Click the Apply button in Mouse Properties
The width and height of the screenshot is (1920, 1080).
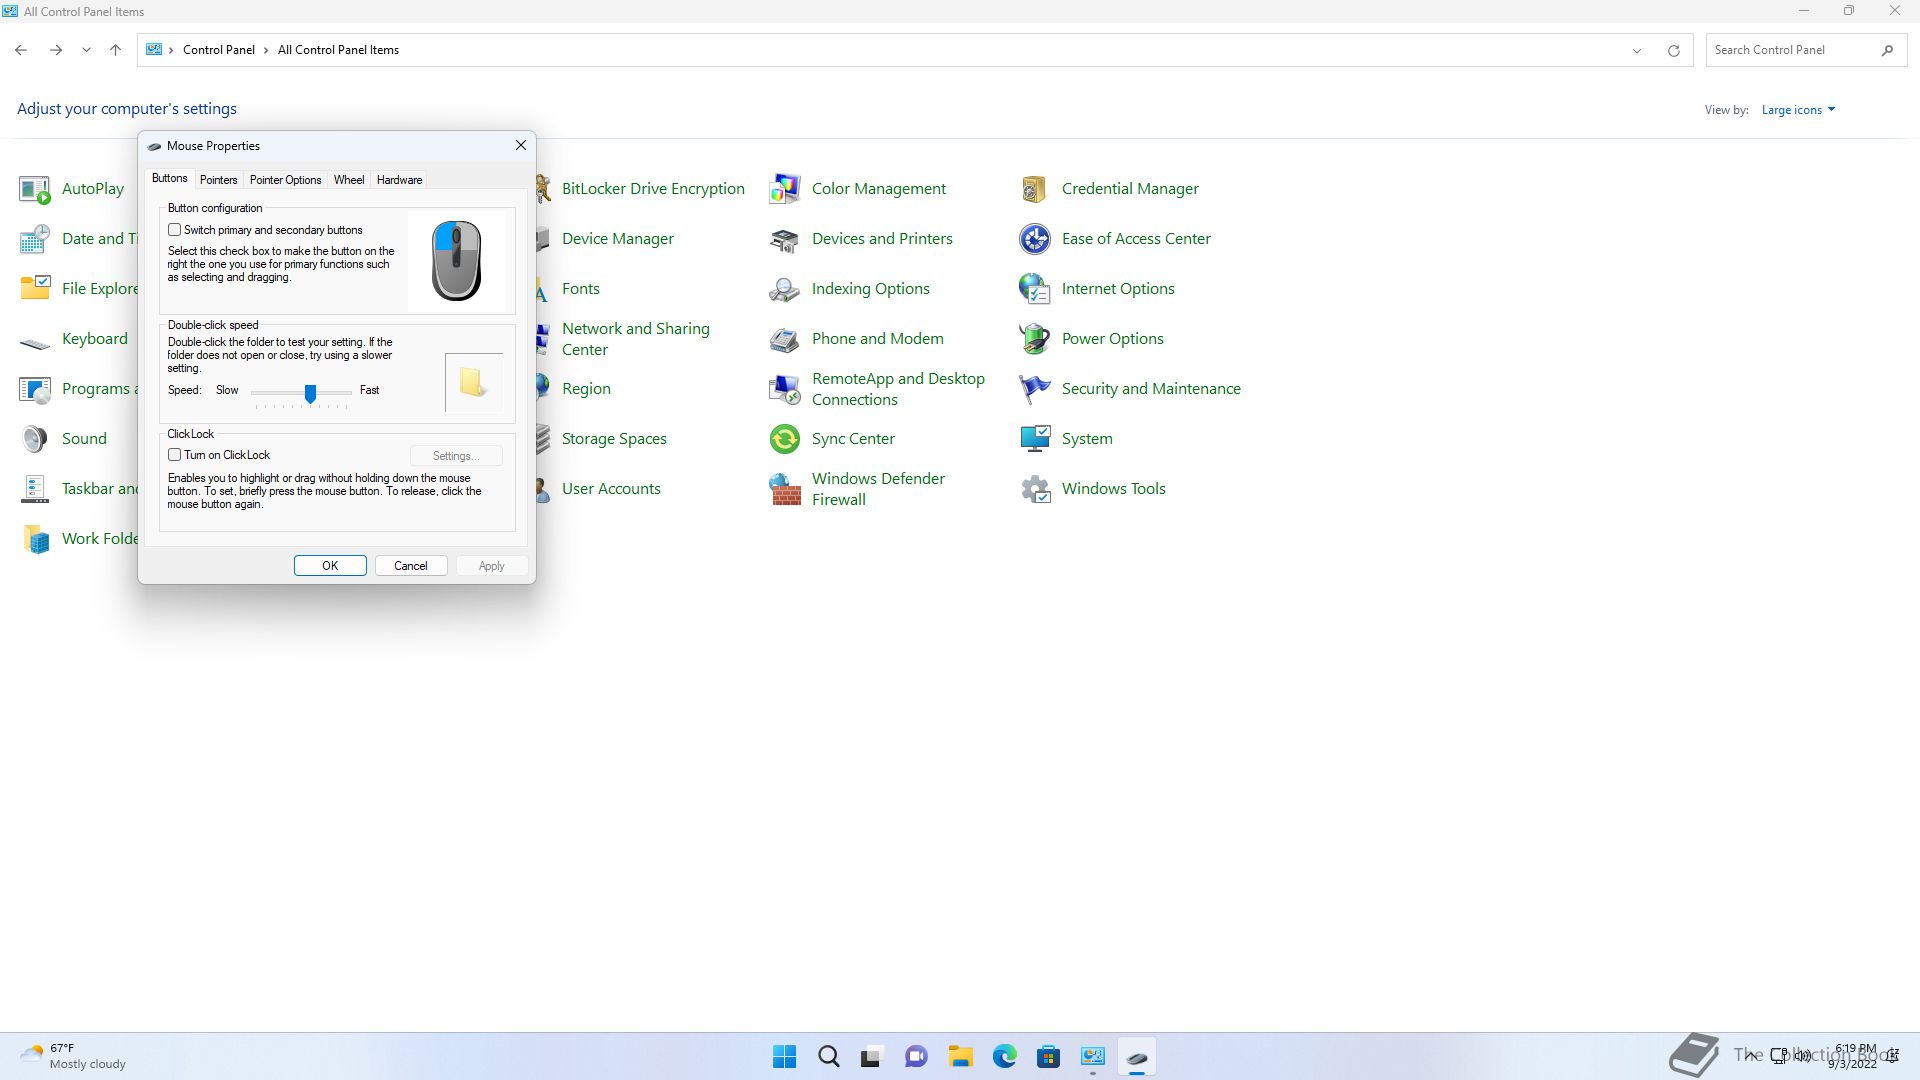pos(492,566)
